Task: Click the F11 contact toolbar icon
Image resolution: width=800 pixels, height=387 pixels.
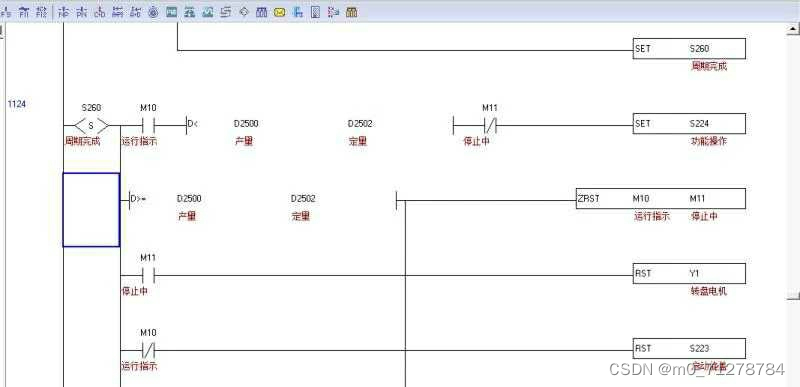Action: click(x=24, y=12)
